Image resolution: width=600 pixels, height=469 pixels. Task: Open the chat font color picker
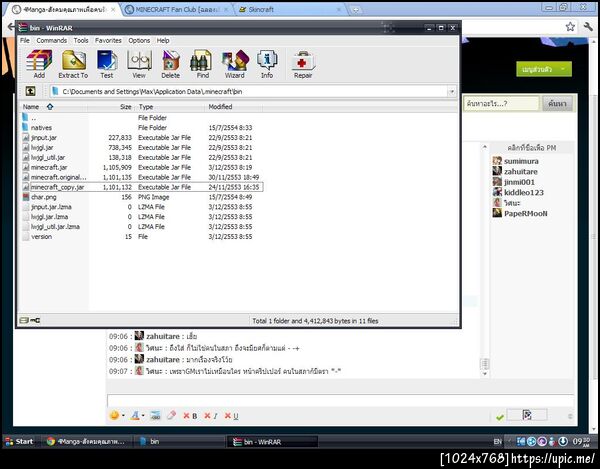point(137,415)
